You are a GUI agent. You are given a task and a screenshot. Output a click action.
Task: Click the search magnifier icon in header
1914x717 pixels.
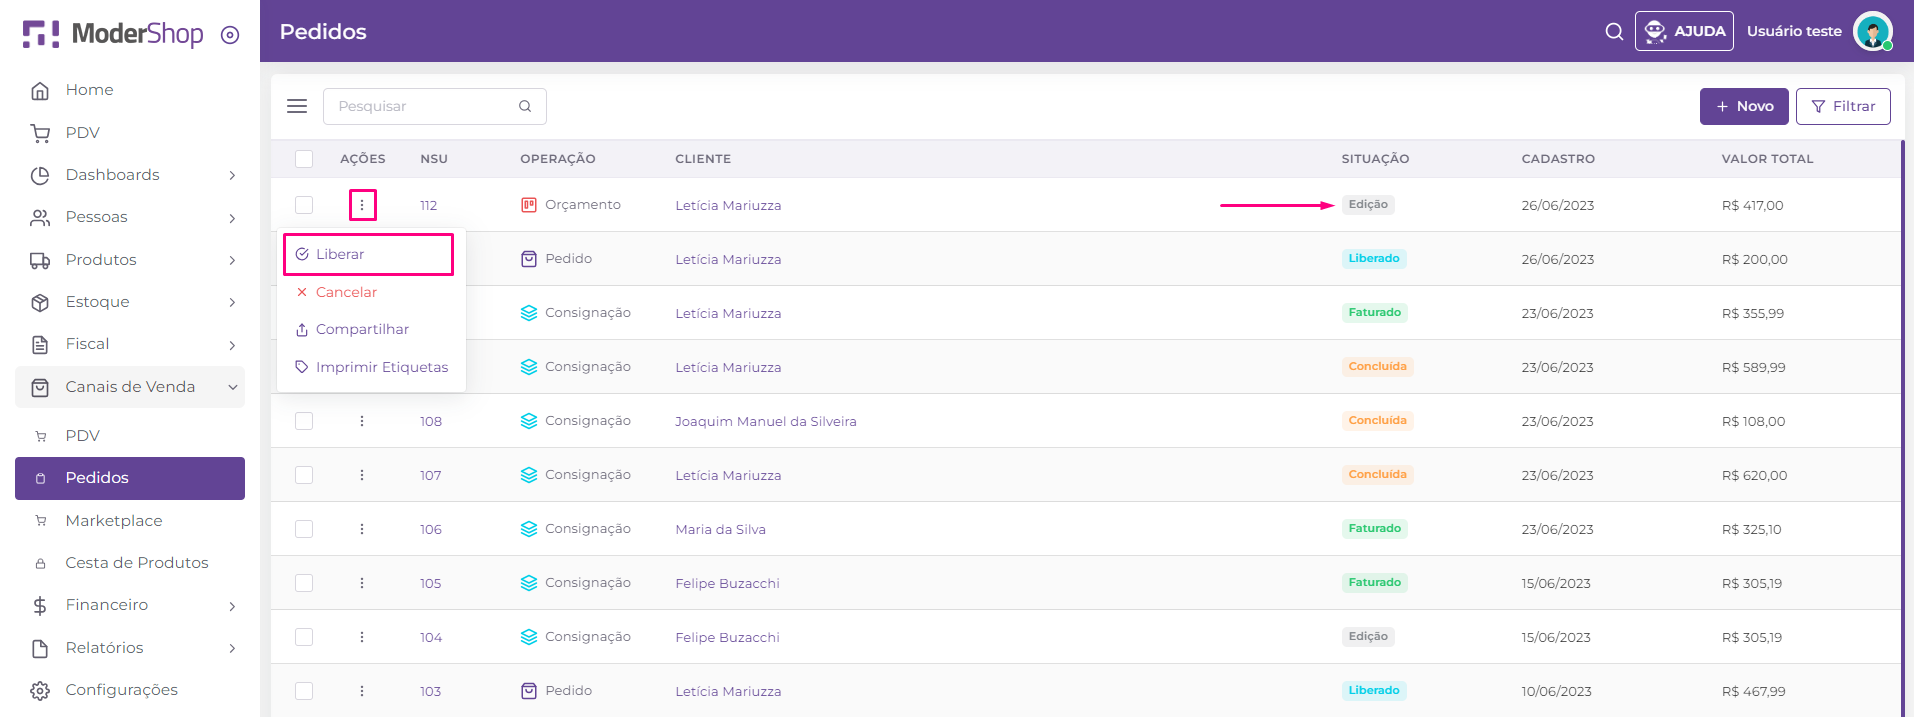click(x=1614, y=31)
